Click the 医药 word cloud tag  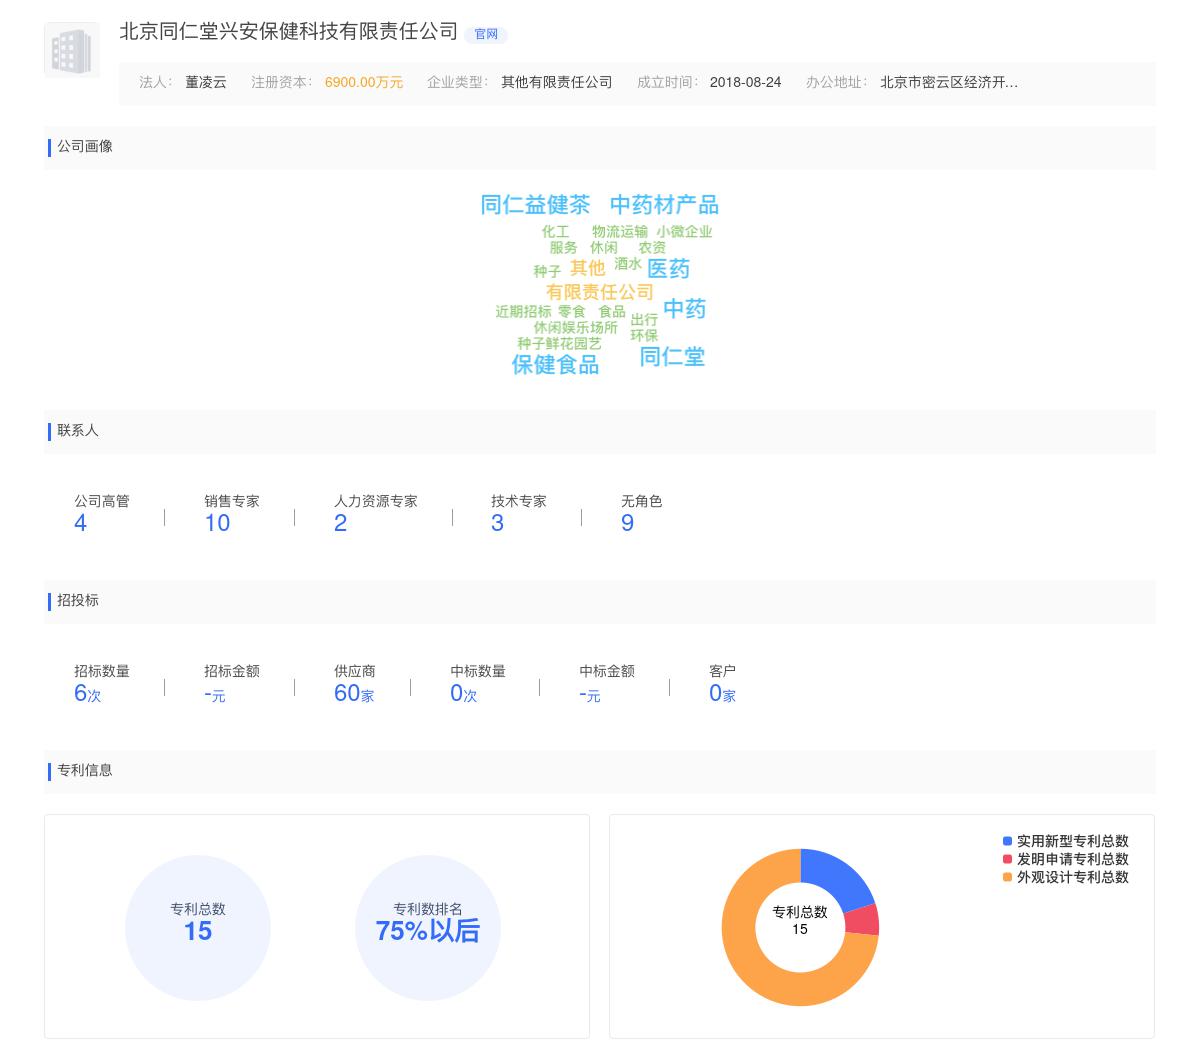(x=668, y=268)
